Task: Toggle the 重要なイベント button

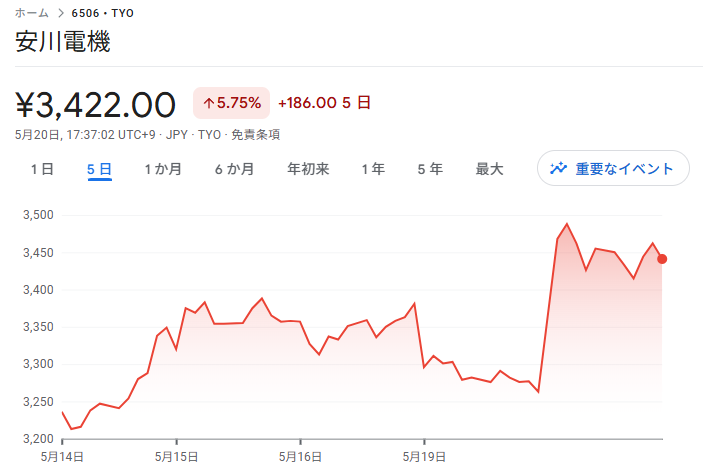Action: (613, 168)
